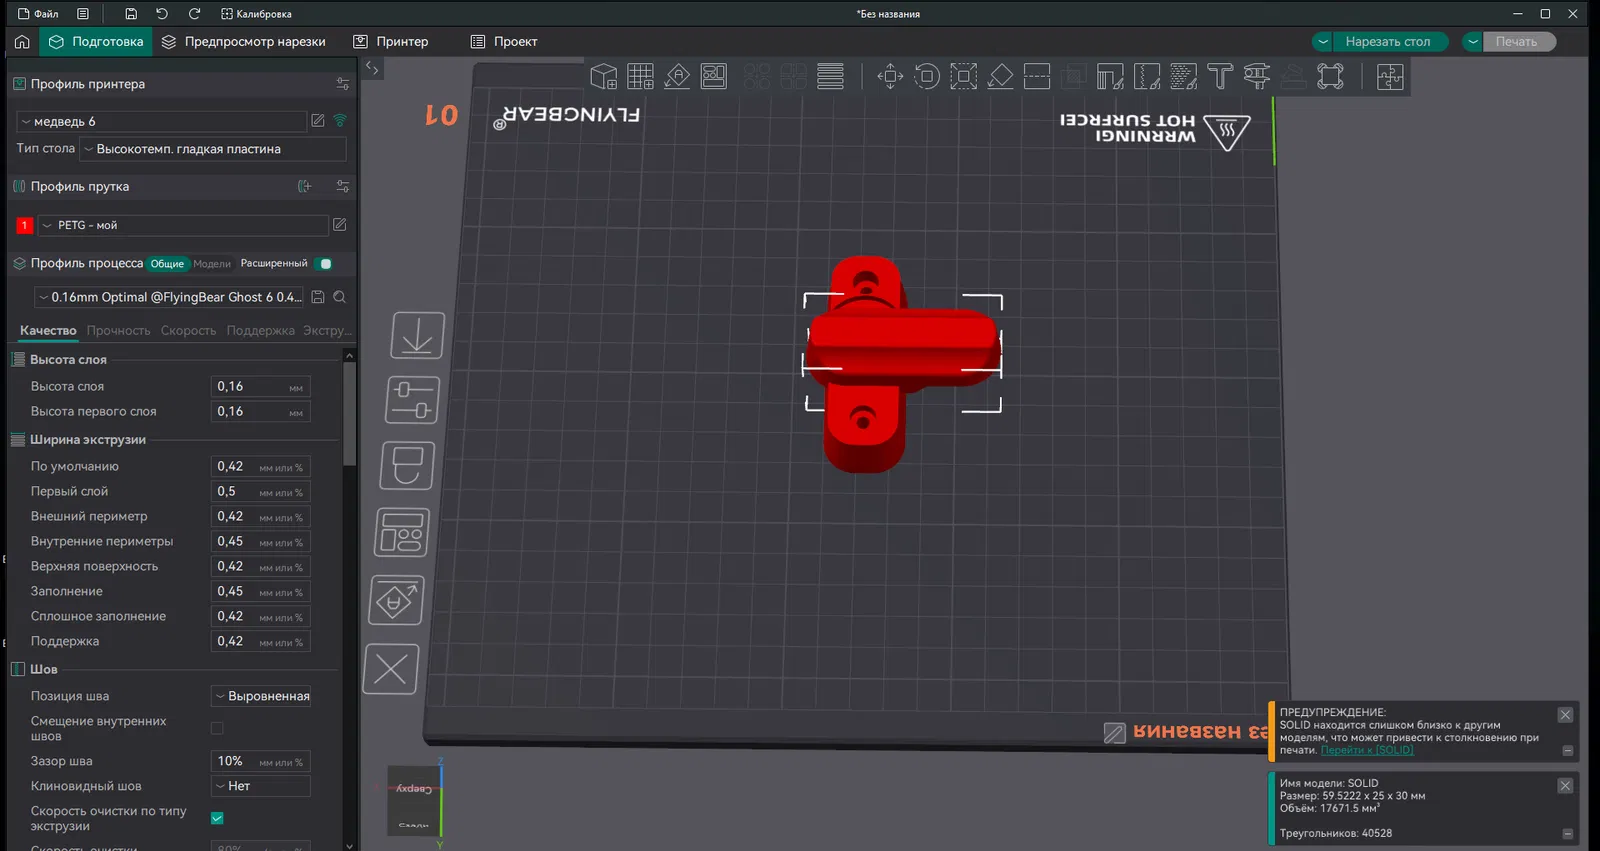Image resolution: width=1600 pixels, height=851 pixels.
Task: Edit the printer preset медведь 6
Action: point(318,121)
